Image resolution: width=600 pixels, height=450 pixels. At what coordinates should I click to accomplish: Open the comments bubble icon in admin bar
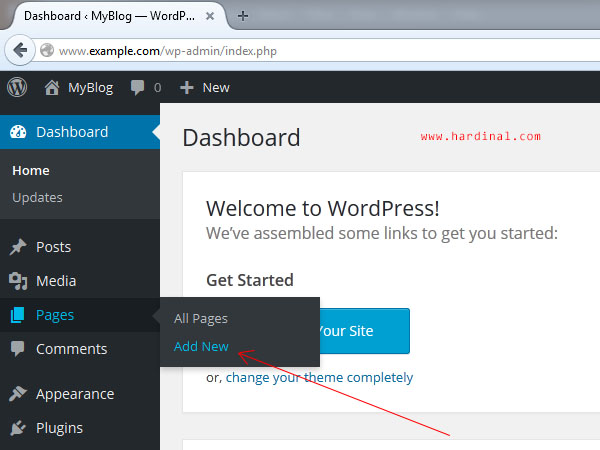pos(137,88)
